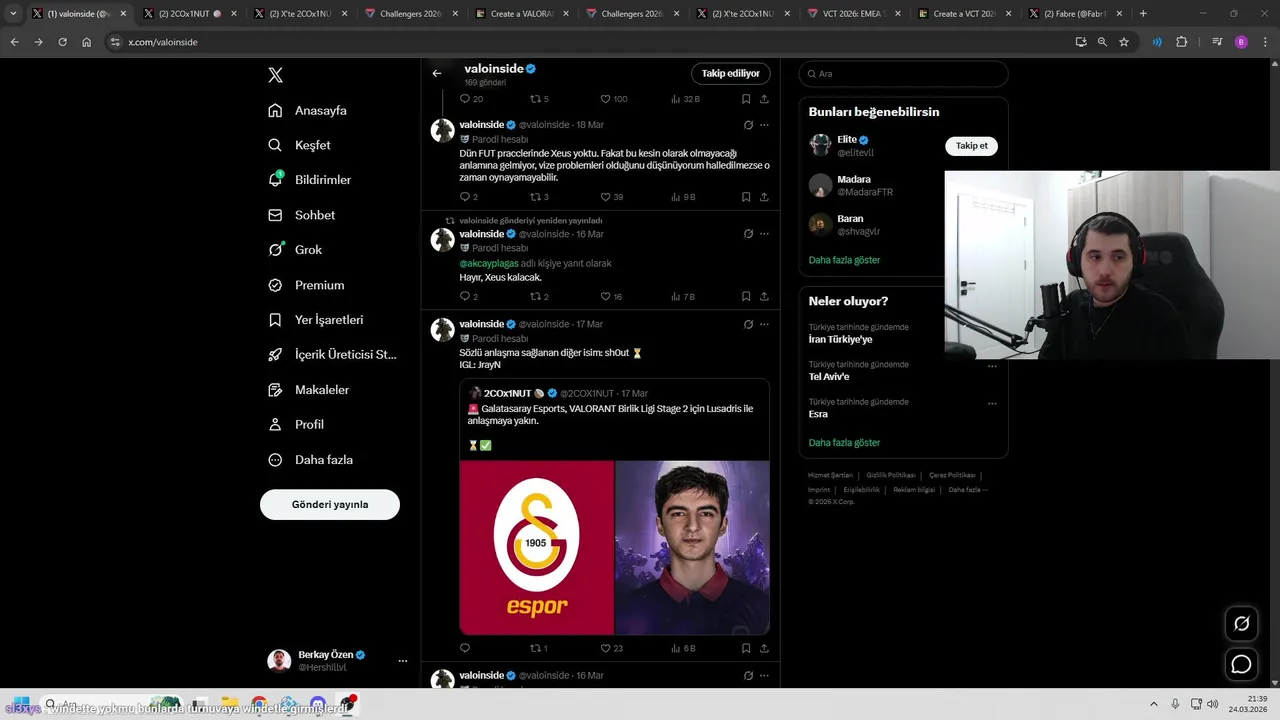Bookmark the shOut sözlü anlaşma post
Image resolution: width=1280 pixels, height=720 pixels.
[746, 648]
